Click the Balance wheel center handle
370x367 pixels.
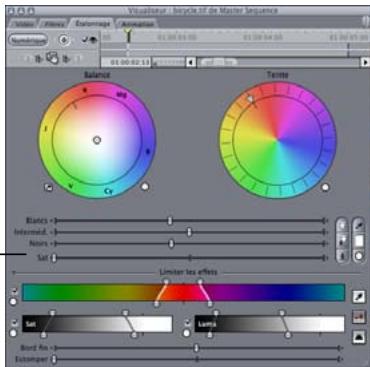(97, 140)
